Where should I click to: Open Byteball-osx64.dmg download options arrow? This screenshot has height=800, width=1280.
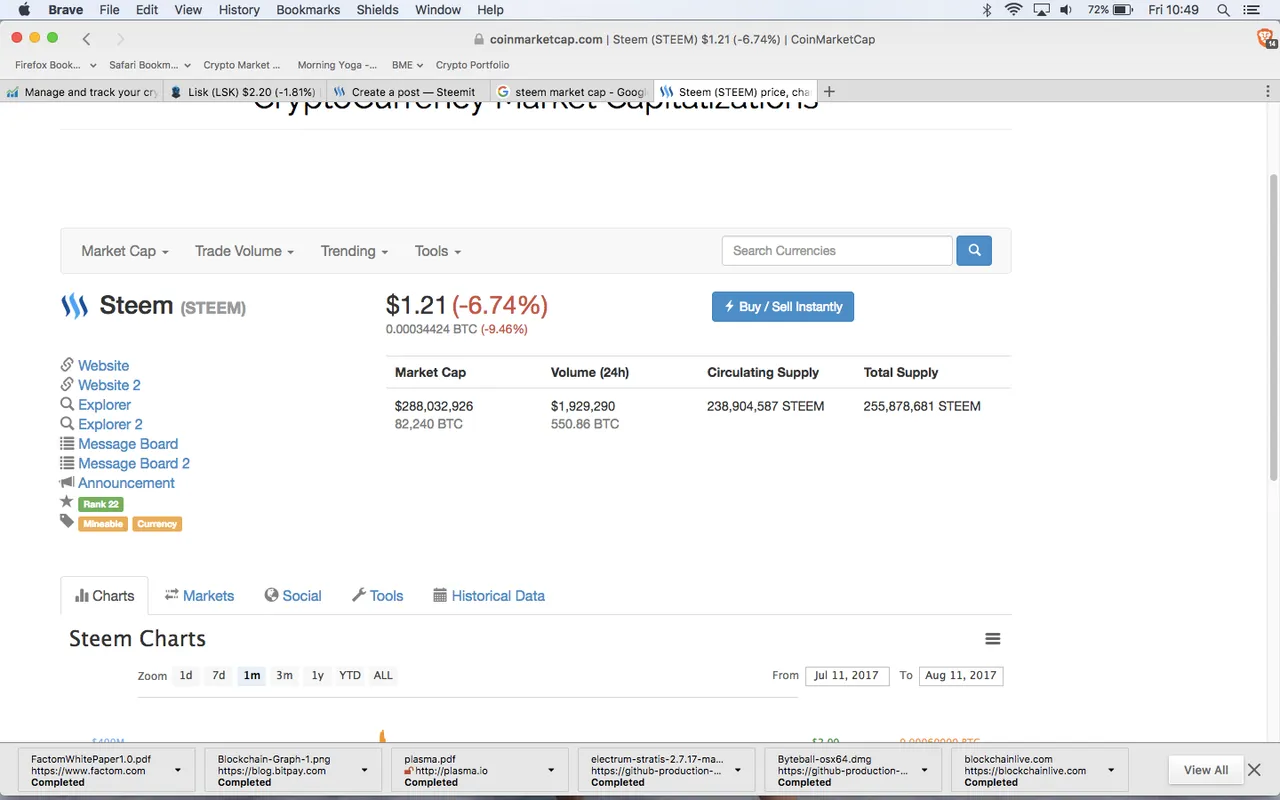point(924,770)
